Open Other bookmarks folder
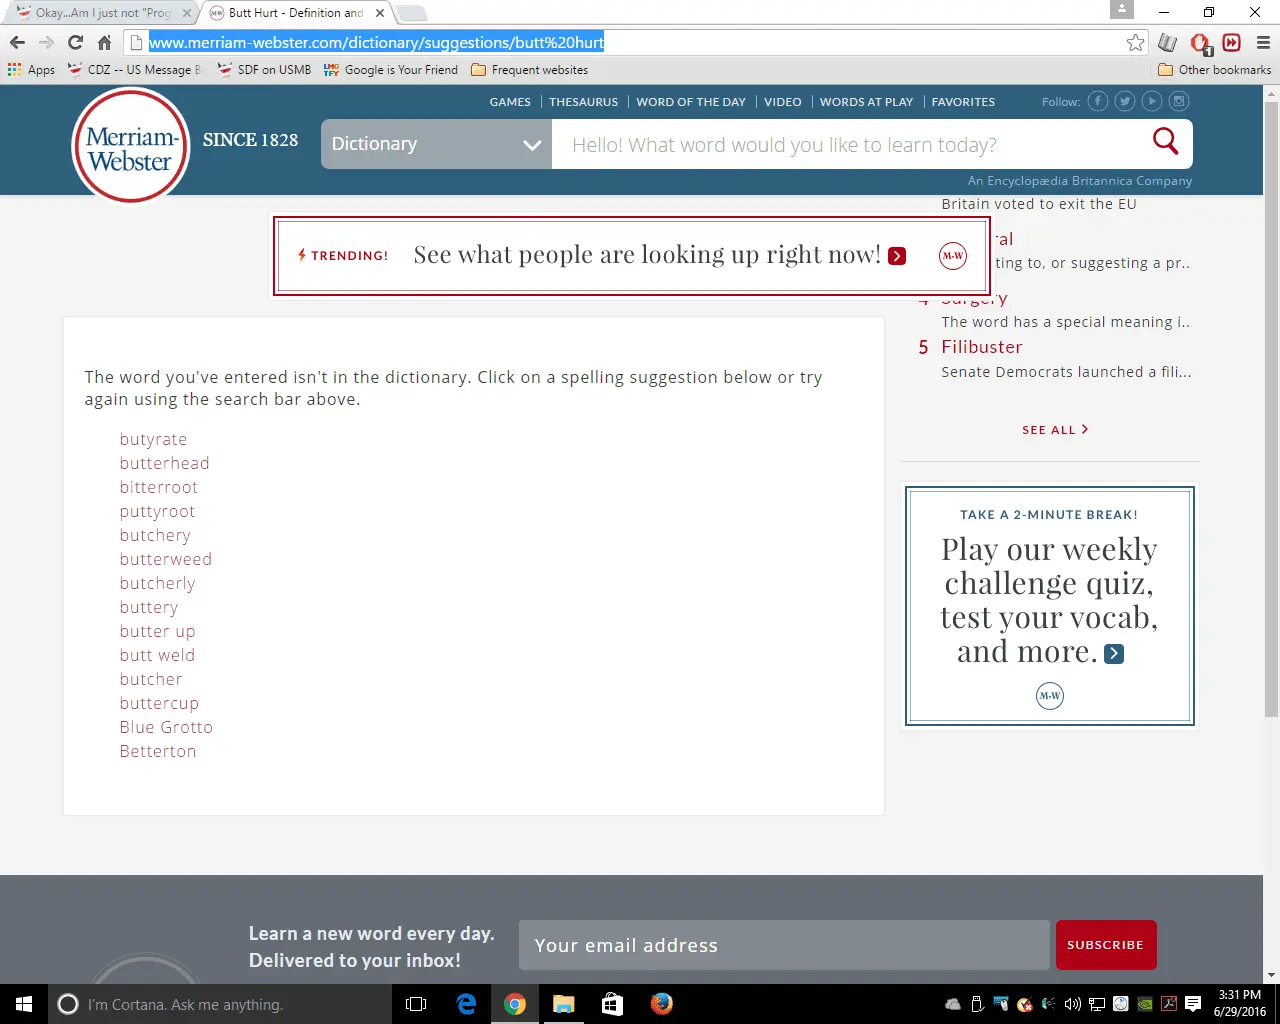 pos(1214,70)
